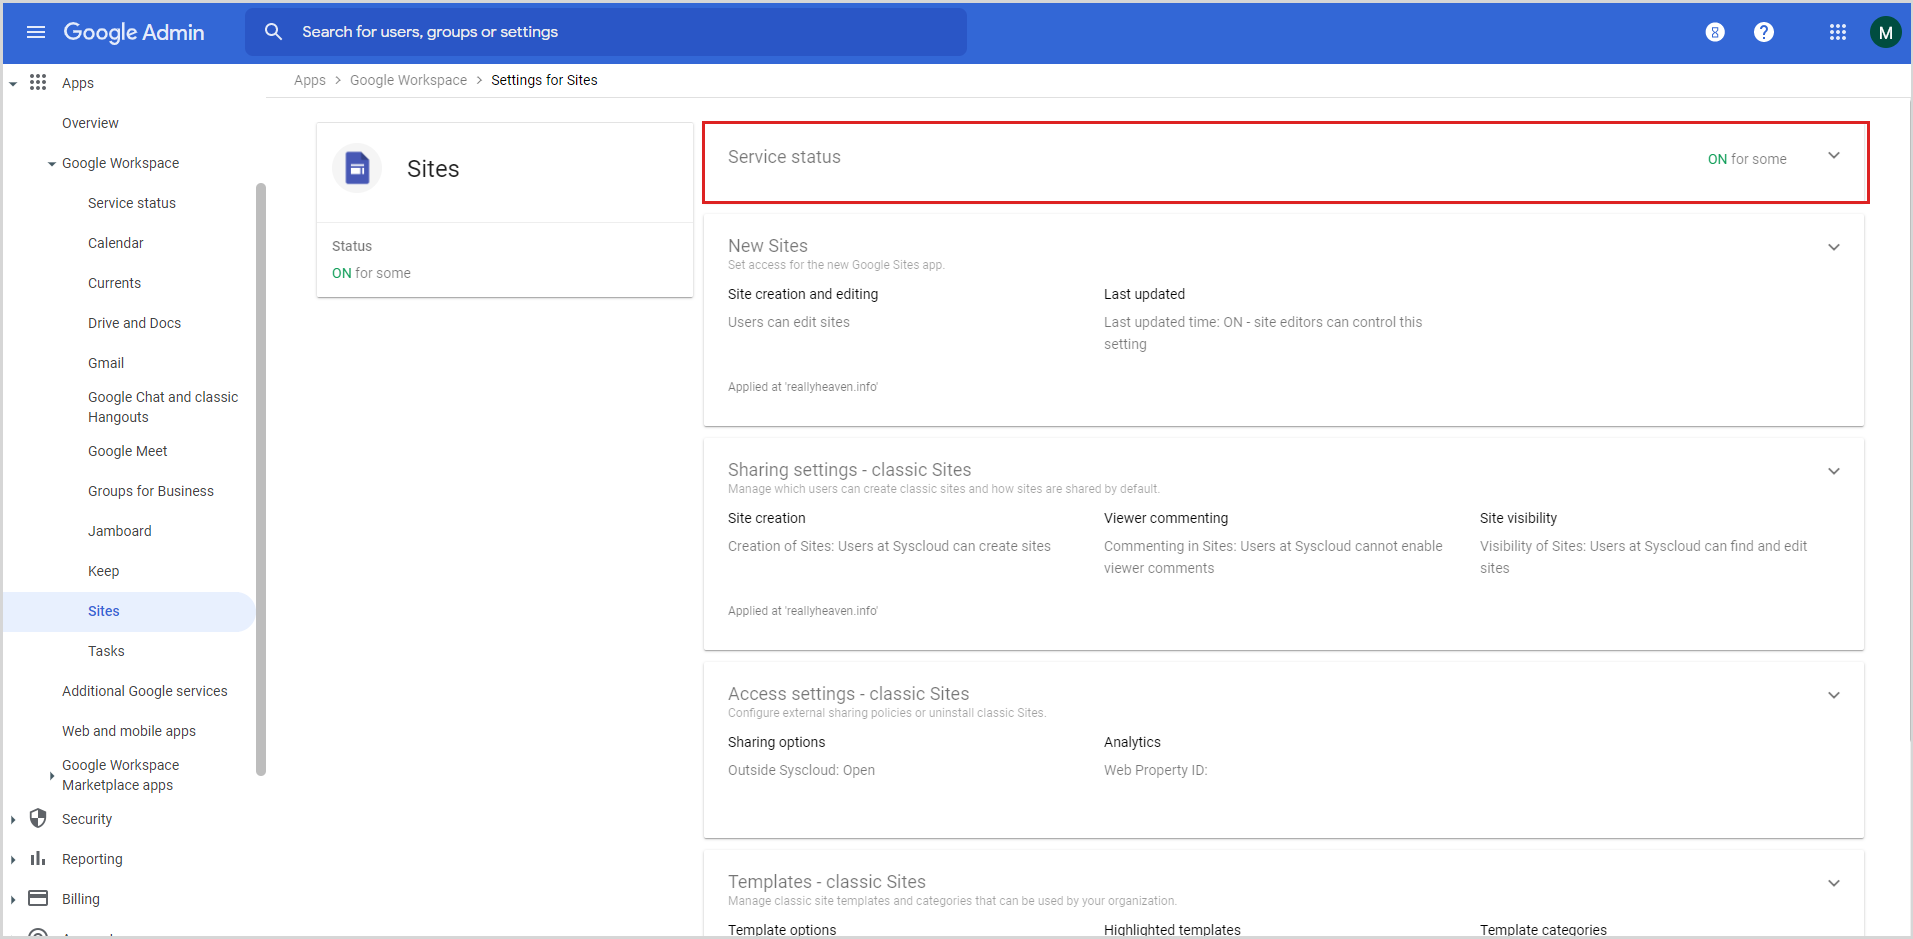Open the hourglass tasks icon

coord(1715,32)
